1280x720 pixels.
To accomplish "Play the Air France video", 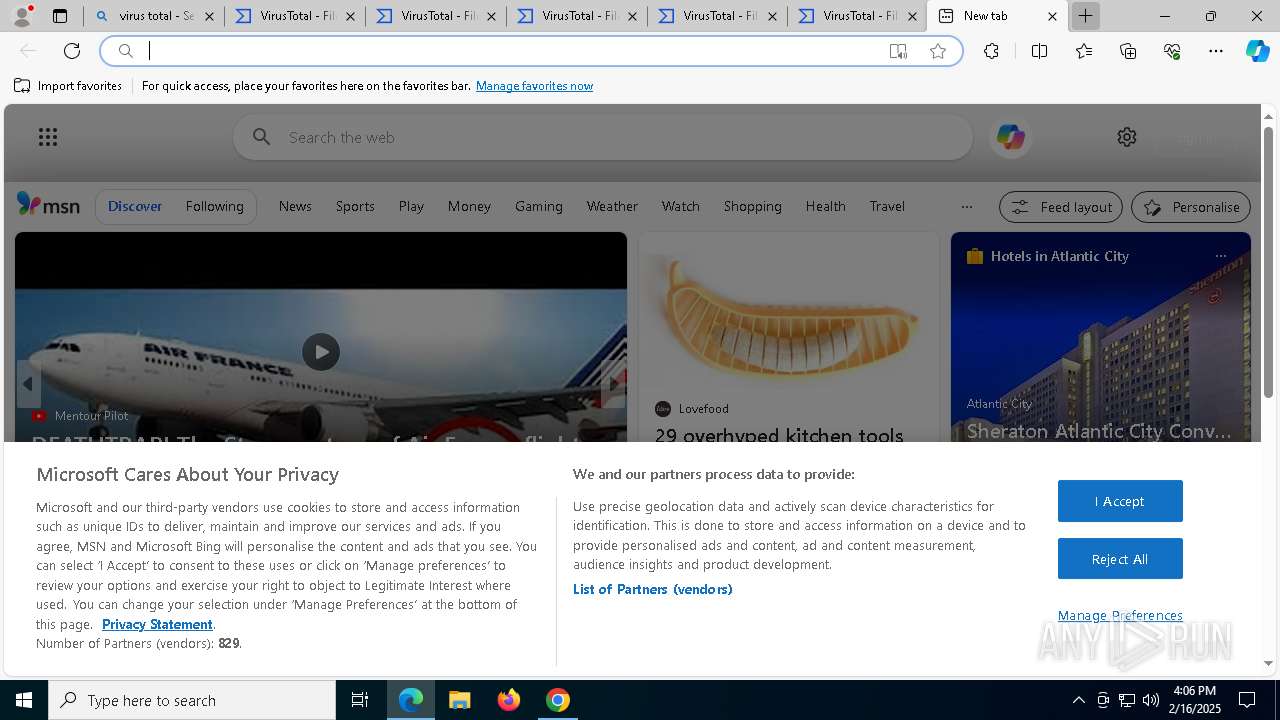I will (321, 352).
